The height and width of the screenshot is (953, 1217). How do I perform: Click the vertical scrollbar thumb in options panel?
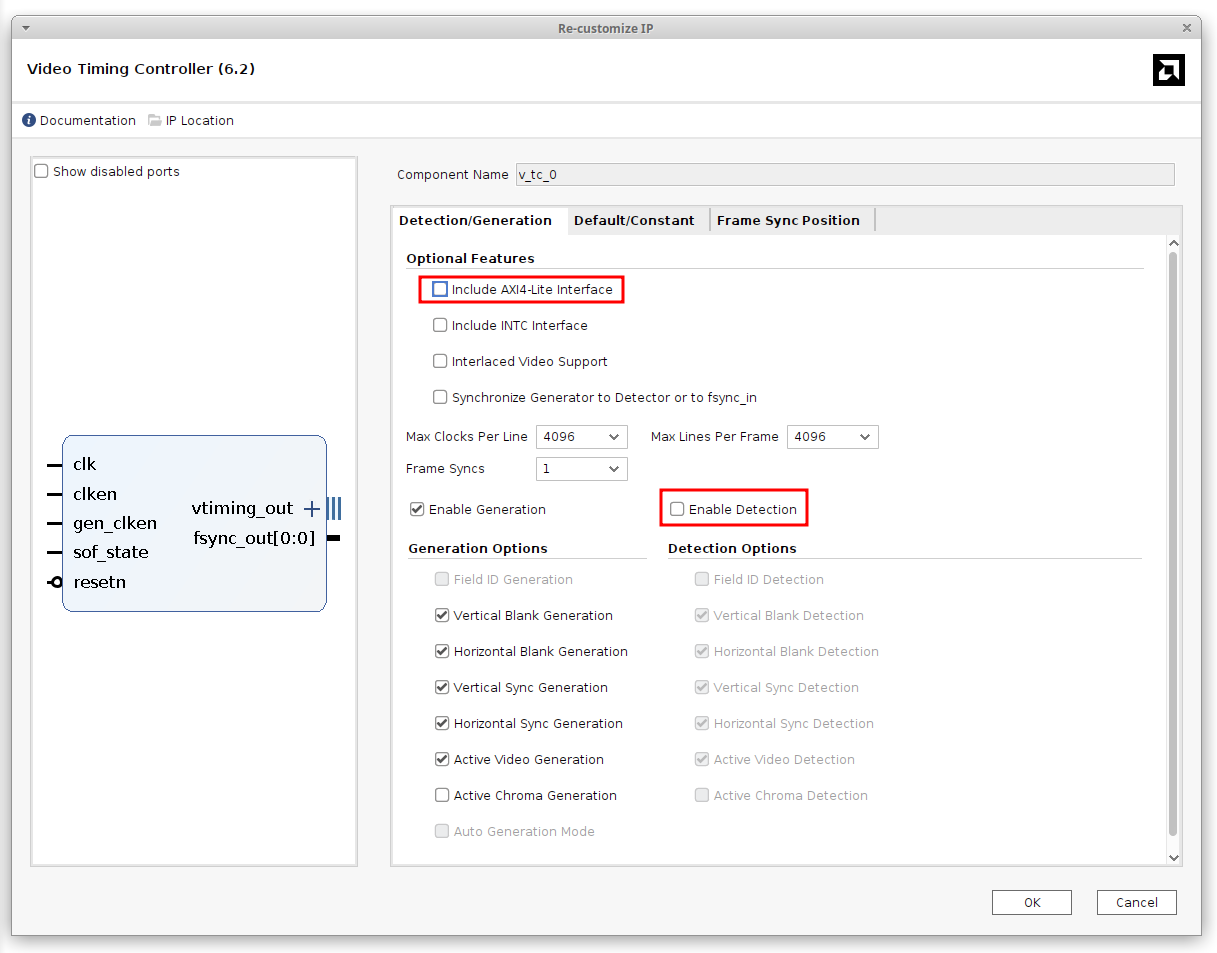click(1174, 544)
